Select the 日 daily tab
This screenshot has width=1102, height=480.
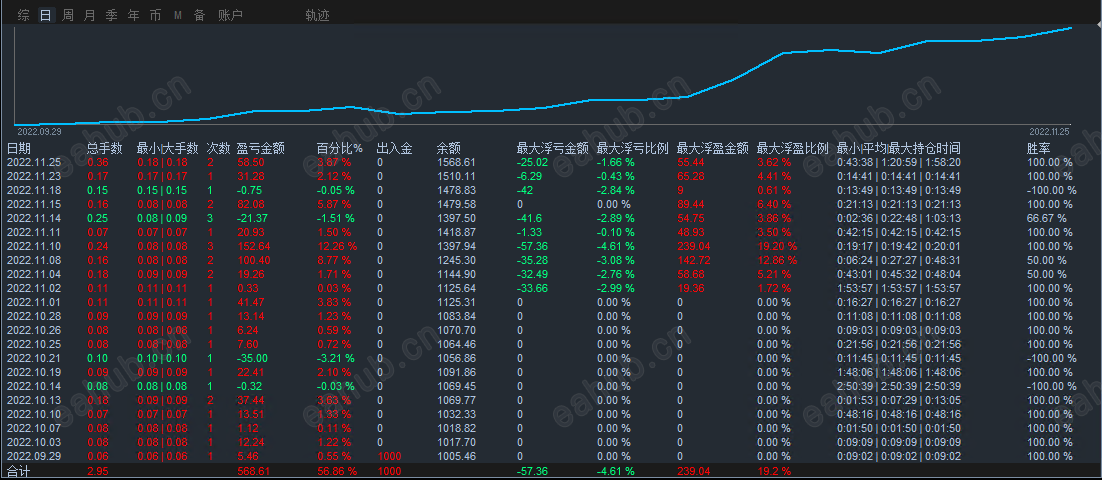(x=46, y=15)
